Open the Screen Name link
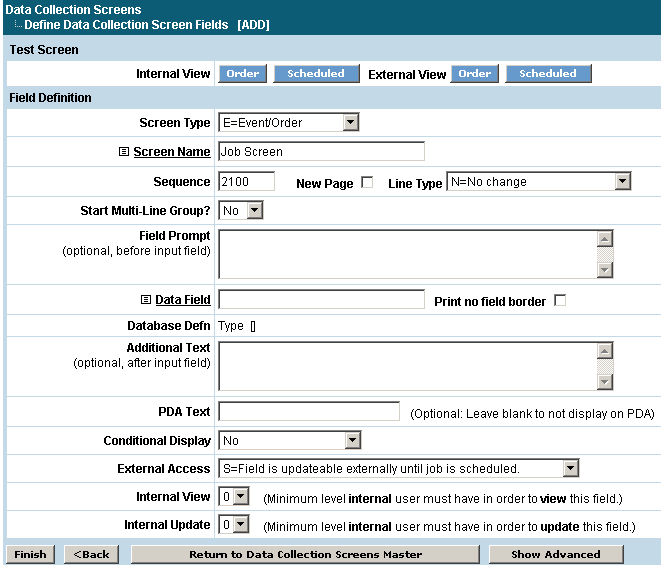 pos(172,151)
